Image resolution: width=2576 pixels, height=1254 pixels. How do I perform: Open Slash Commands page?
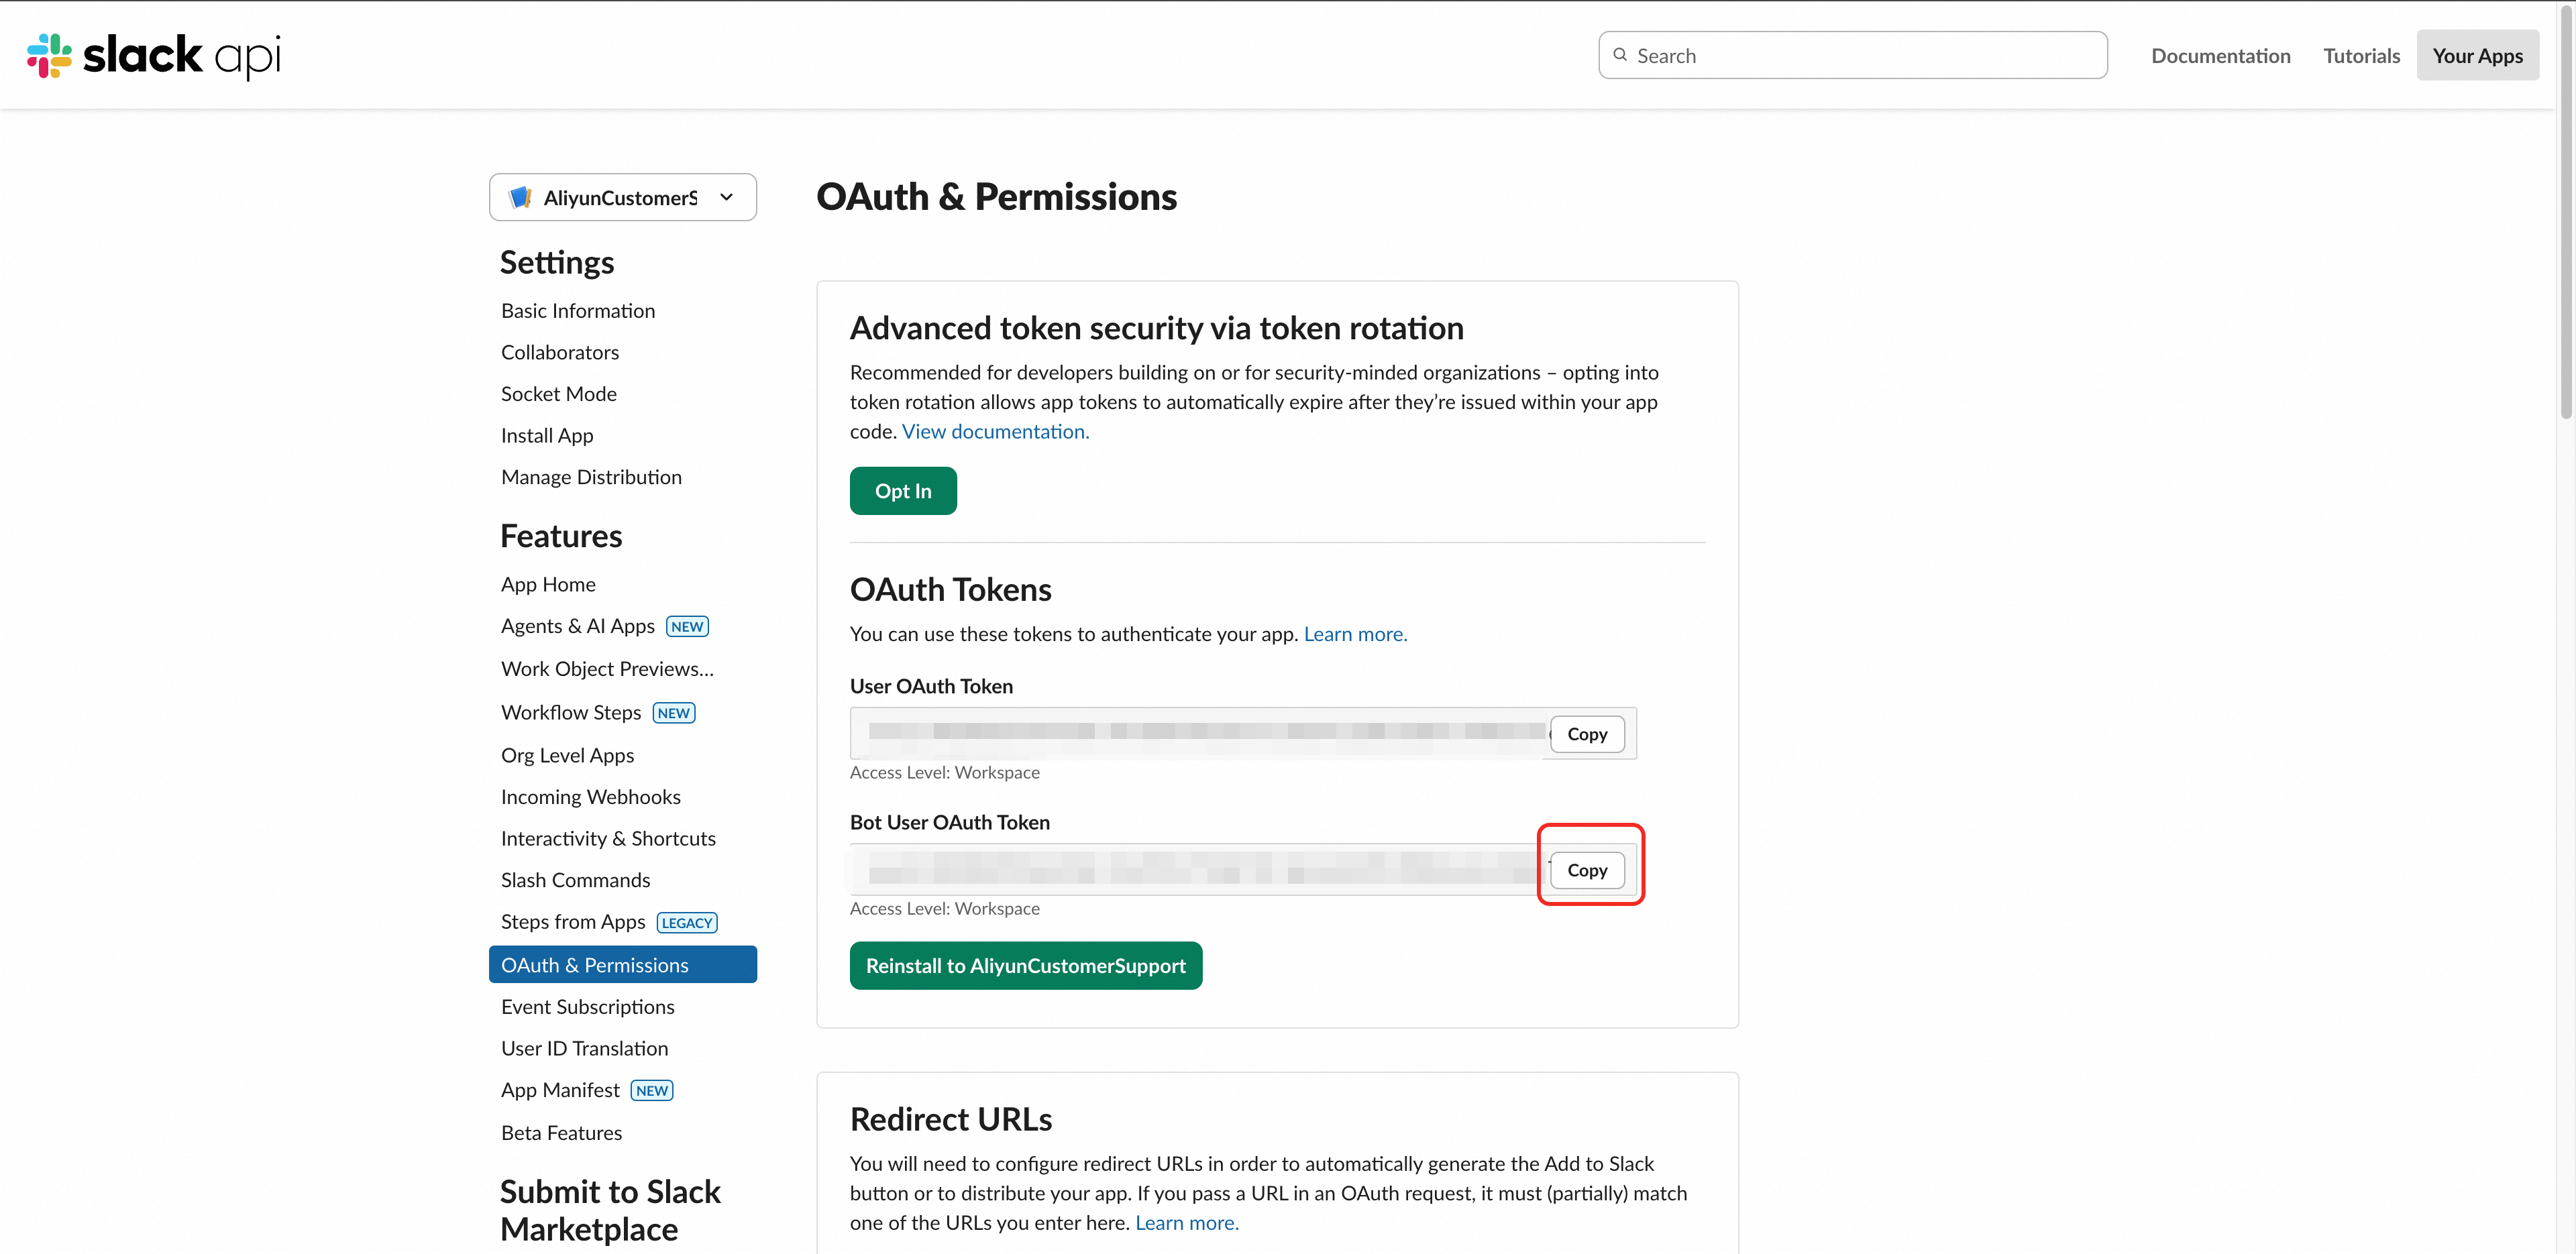point(575,880)
